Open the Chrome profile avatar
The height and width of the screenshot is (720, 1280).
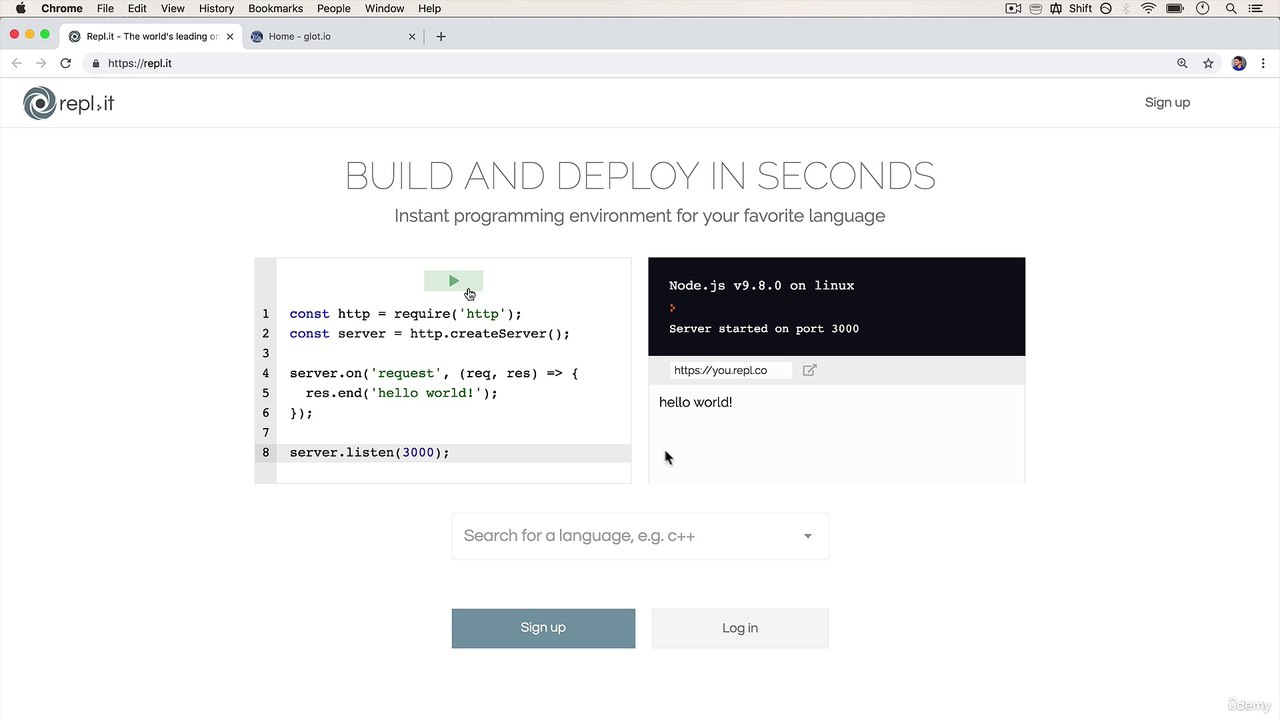click(1239, 63)
